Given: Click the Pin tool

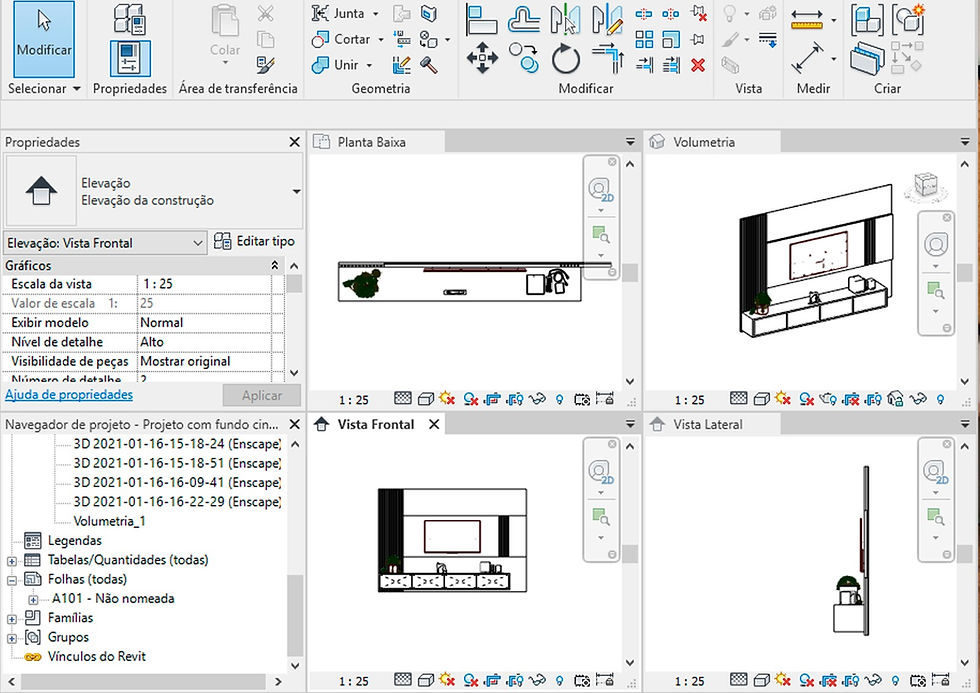Looking at the screenshot, I should click(698, 39).
